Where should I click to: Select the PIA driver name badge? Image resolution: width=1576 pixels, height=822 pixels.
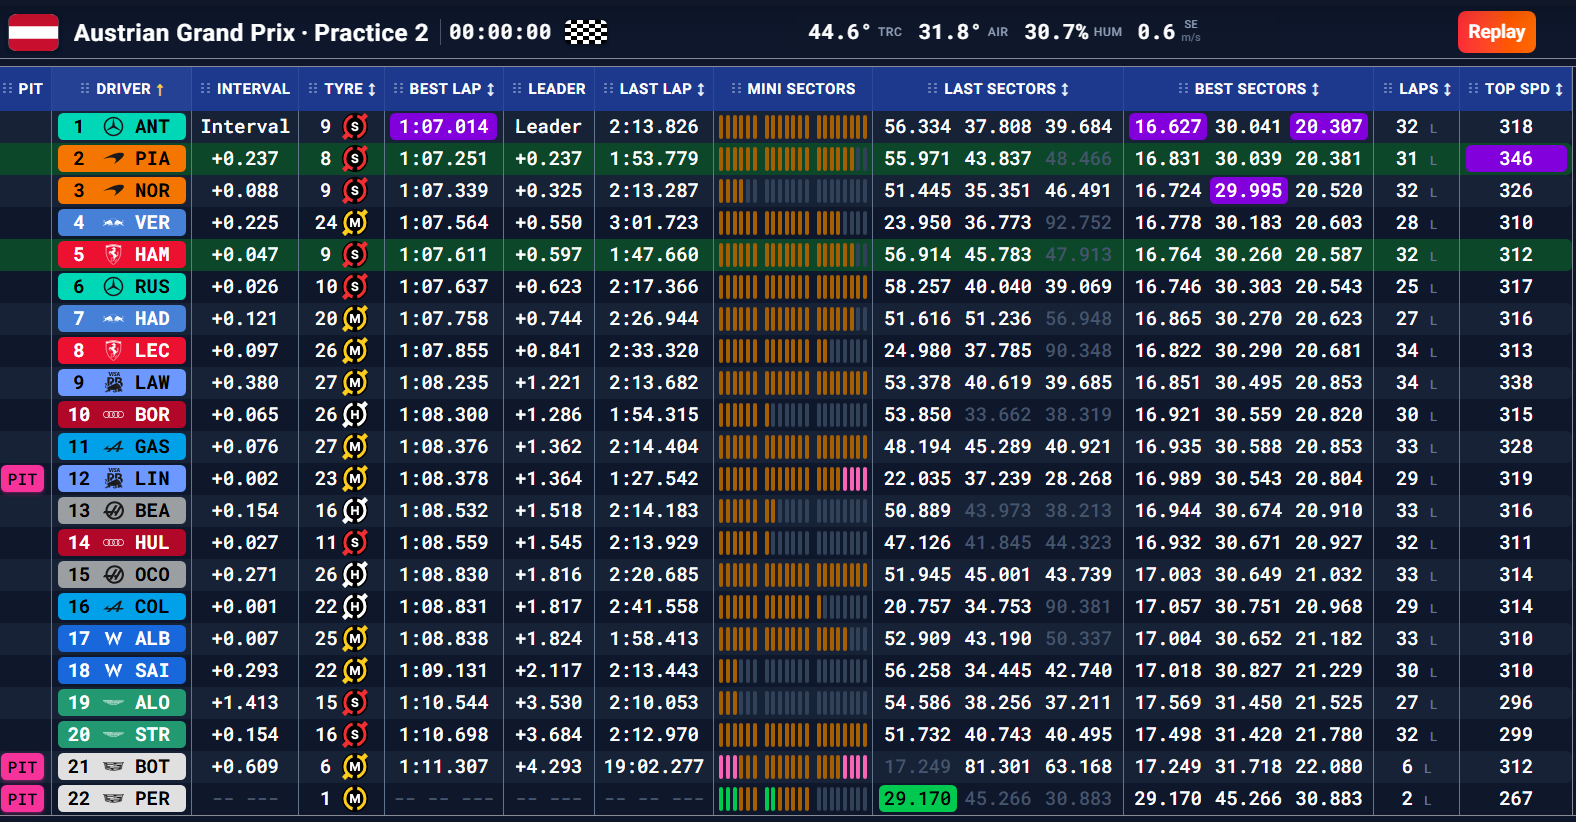(122, 159)
